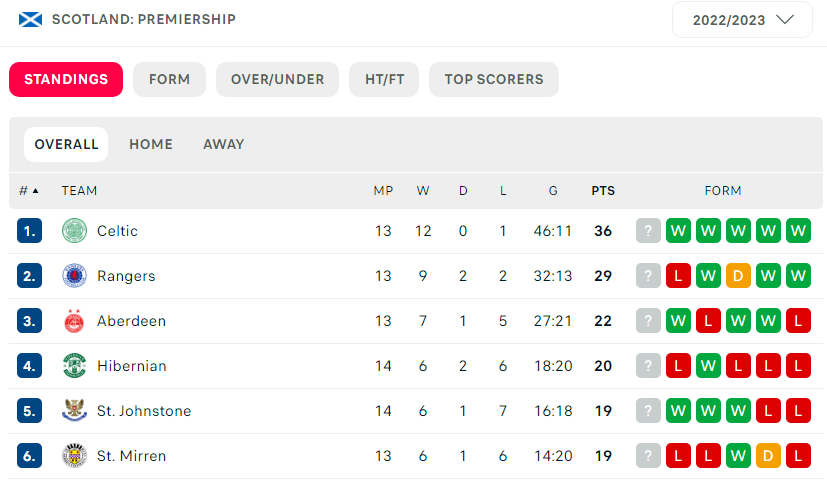Click the Celtic club crest icon

point(74,231)
